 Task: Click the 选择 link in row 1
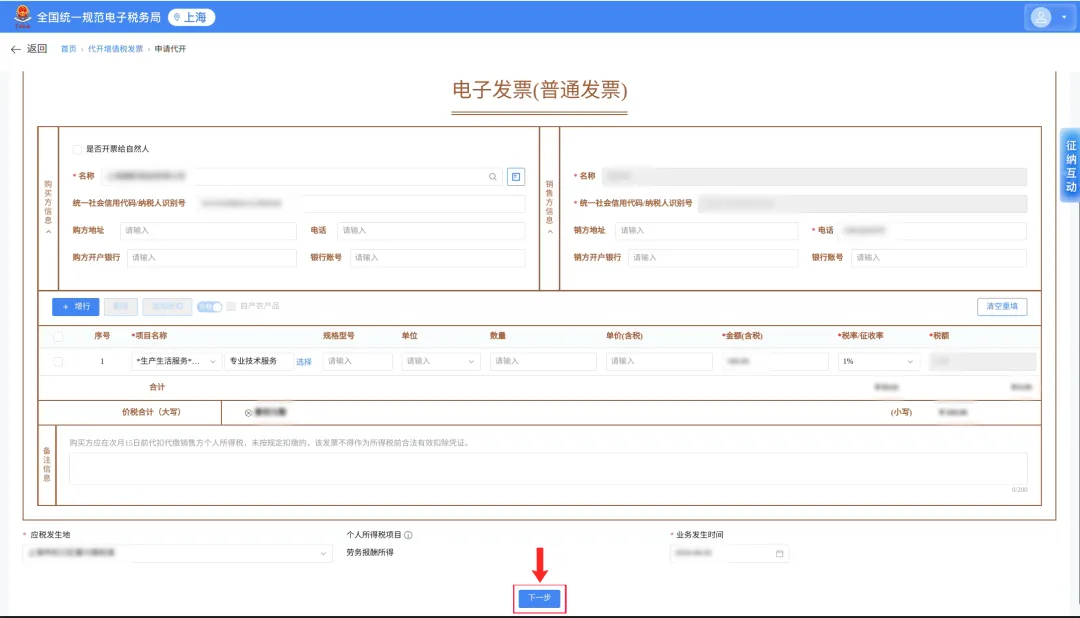coord(304,362)
